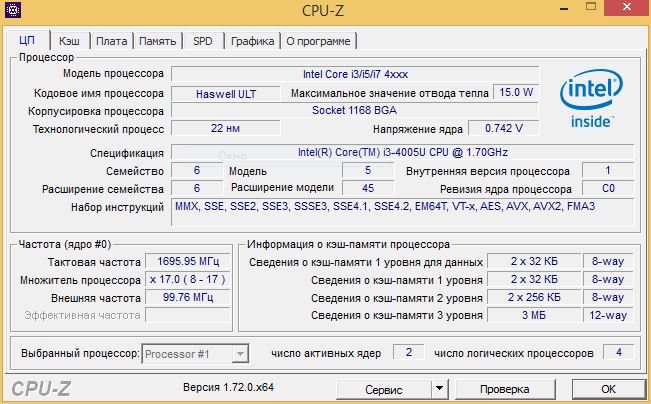This screenshot has height=404, width=651.
Task: Maximize the CPU-Z window
Action: [591, 7]
